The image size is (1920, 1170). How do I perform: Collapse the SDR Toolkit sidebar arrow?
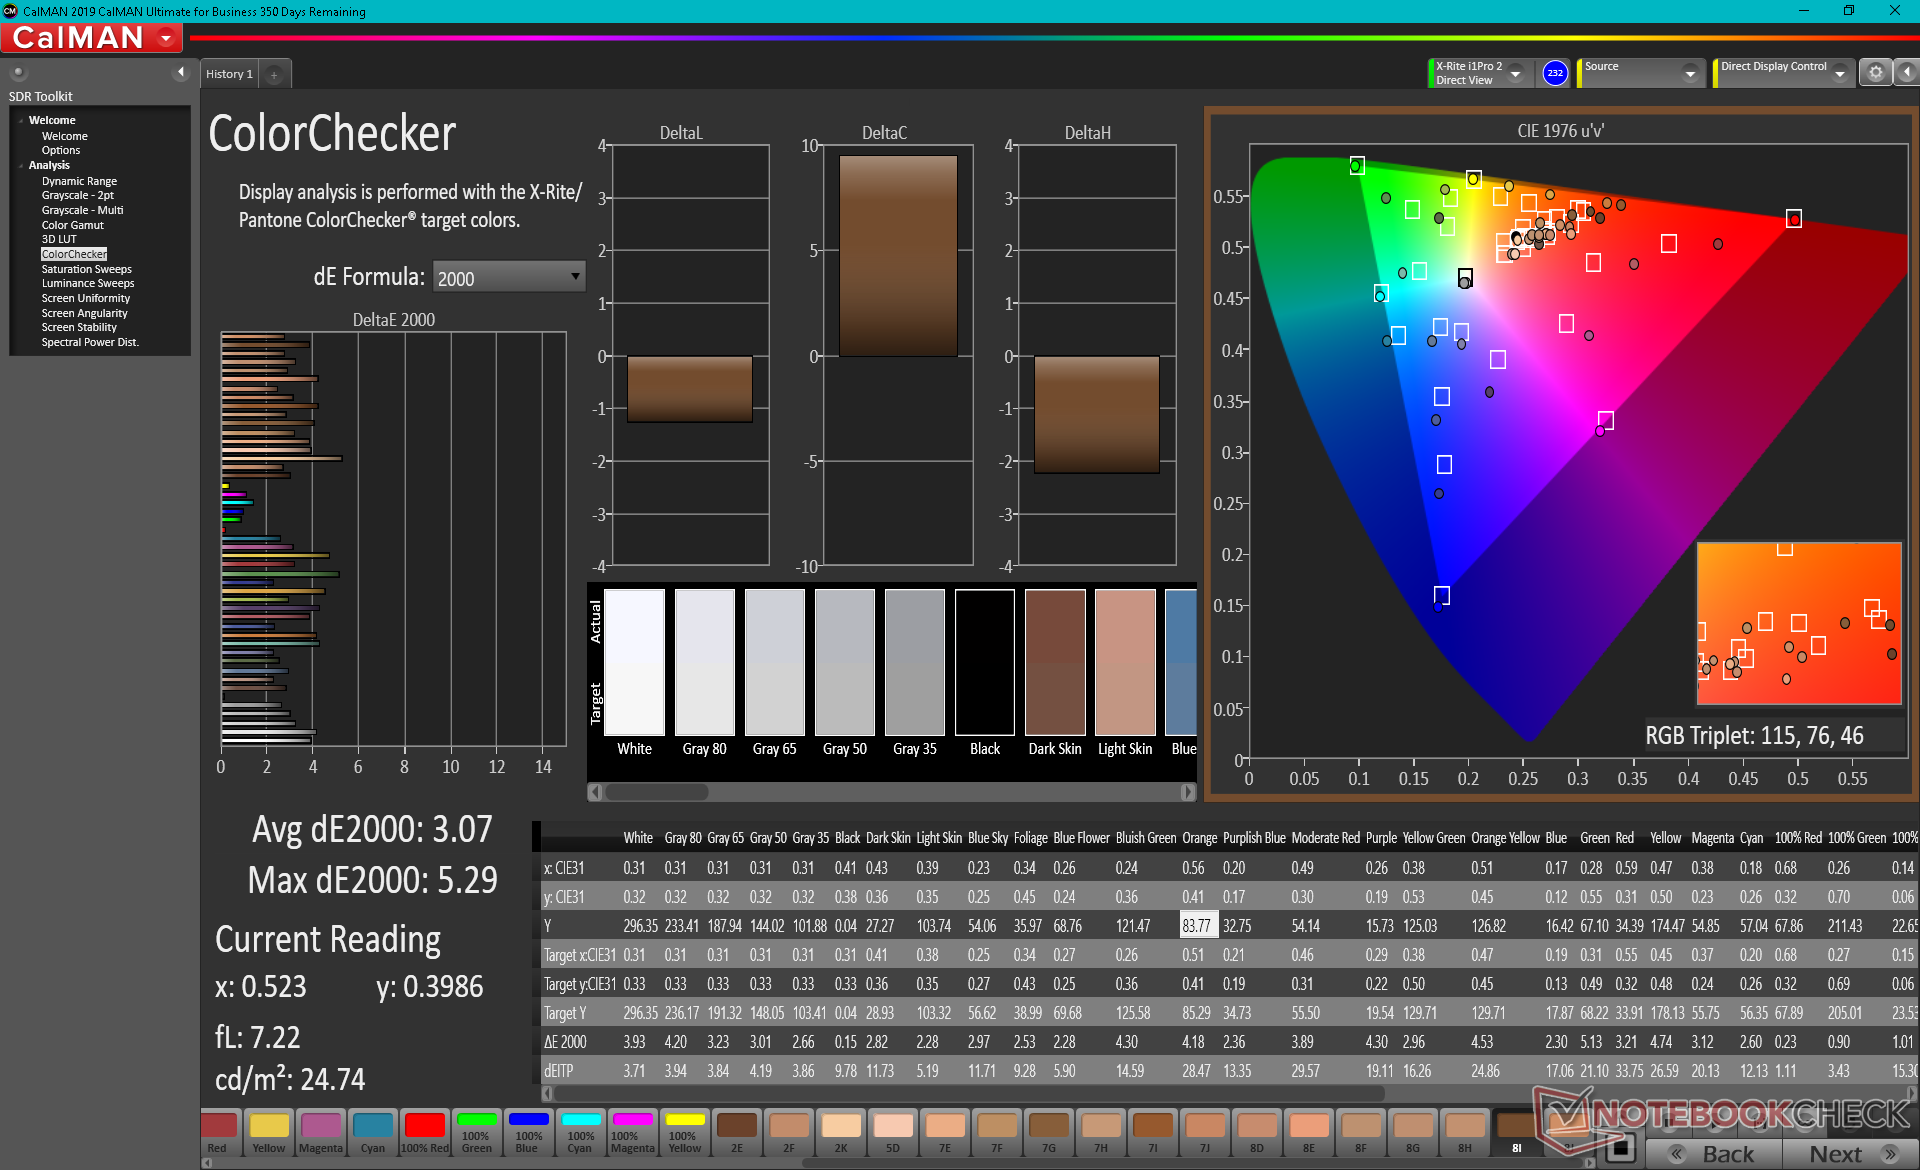[180, 73]
